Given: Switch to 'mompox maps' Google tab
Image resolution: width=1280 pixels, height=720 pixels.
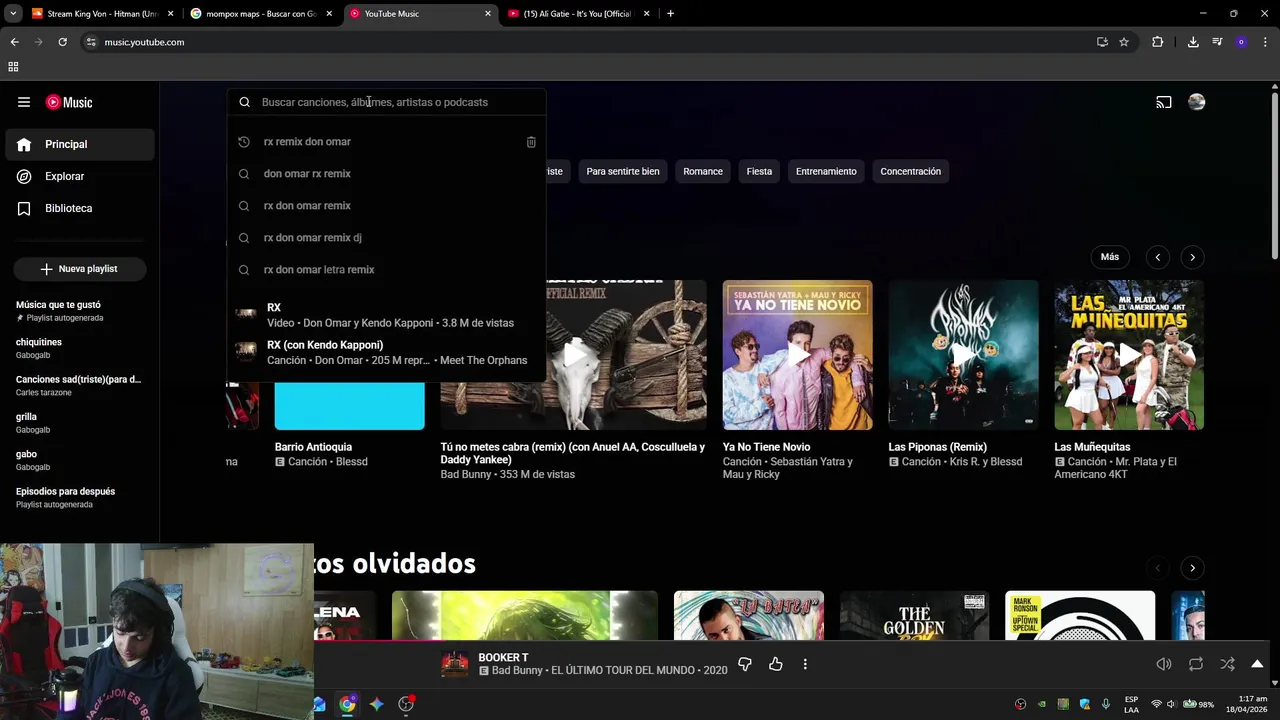Looking at the screenshot, I should 261,14.
